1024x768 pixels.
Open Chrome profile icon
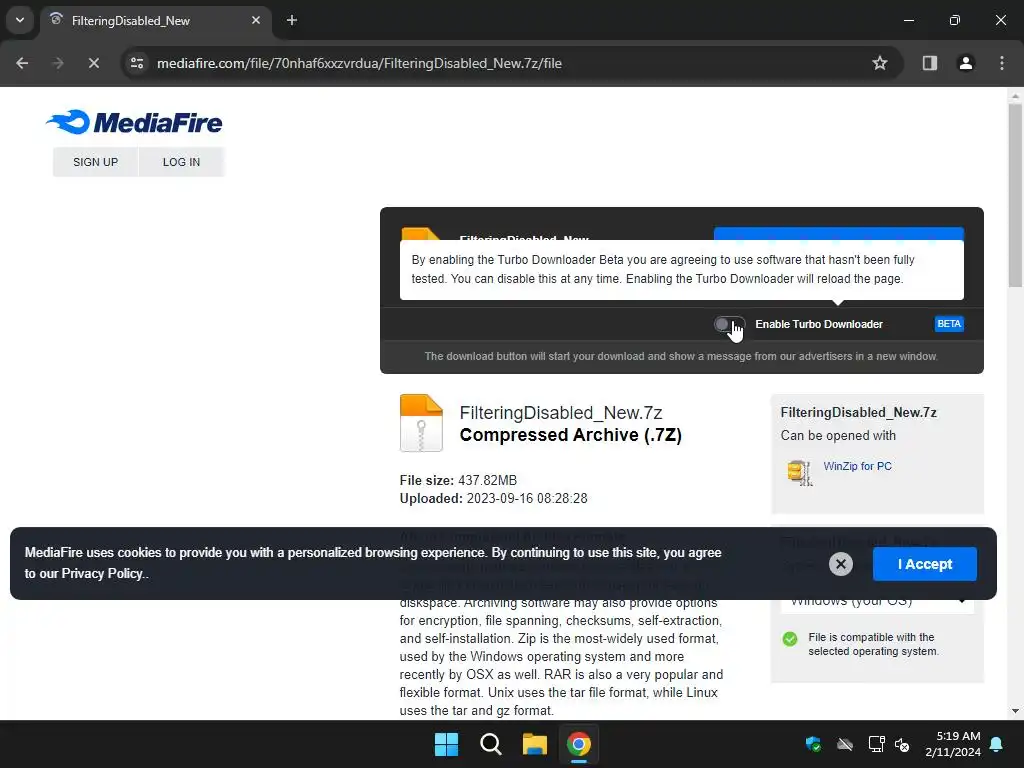[x=965, y=63]
